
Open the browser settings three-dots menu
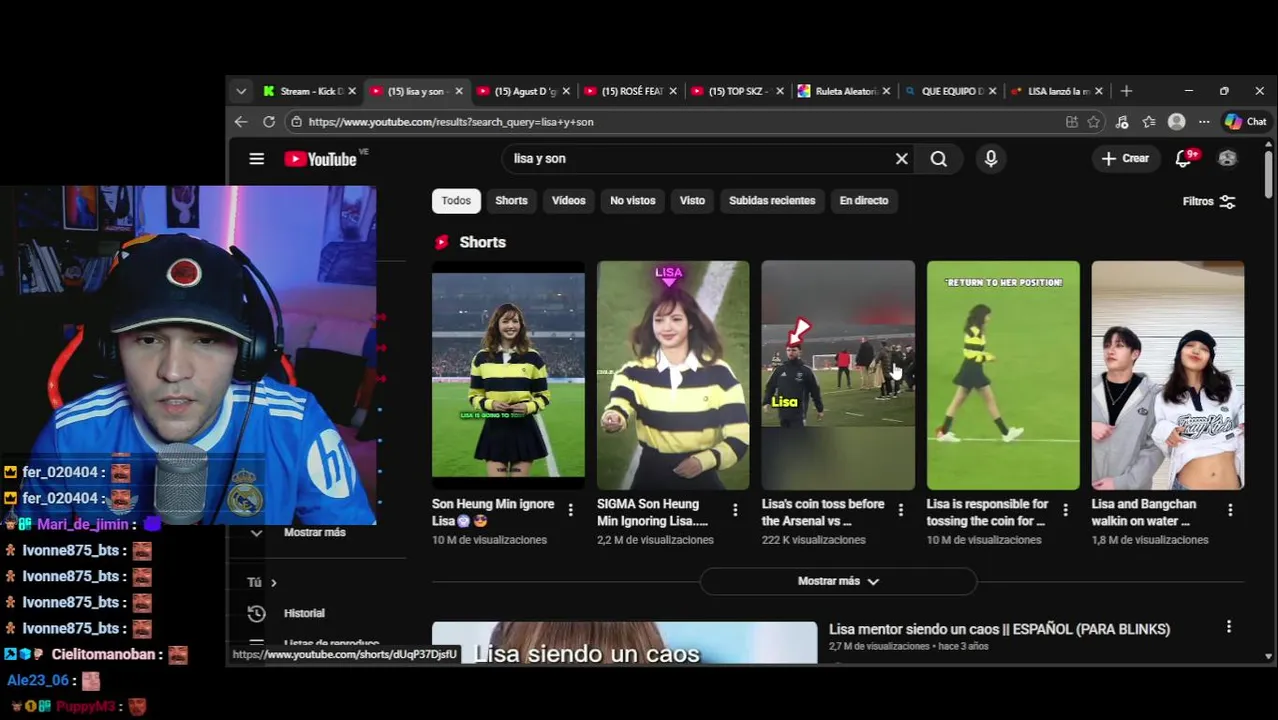click(1204, 121)
